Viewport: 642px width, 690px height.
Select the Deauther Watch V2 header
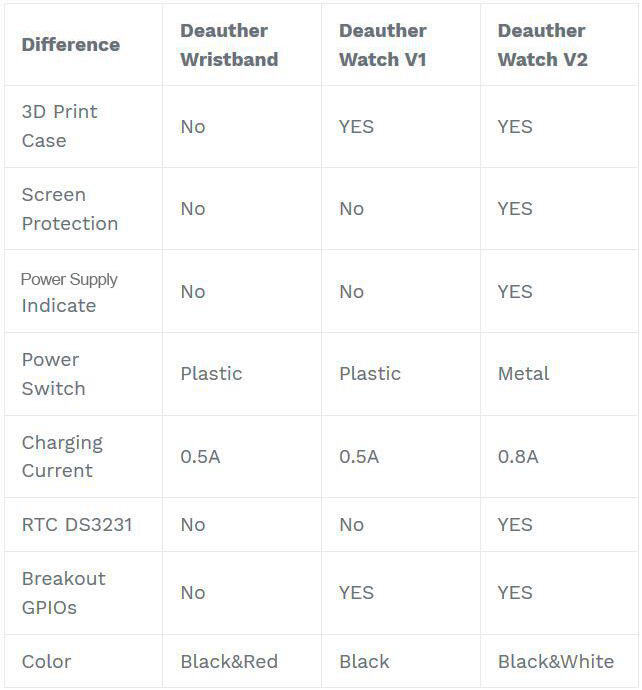(x=543, y=45)
